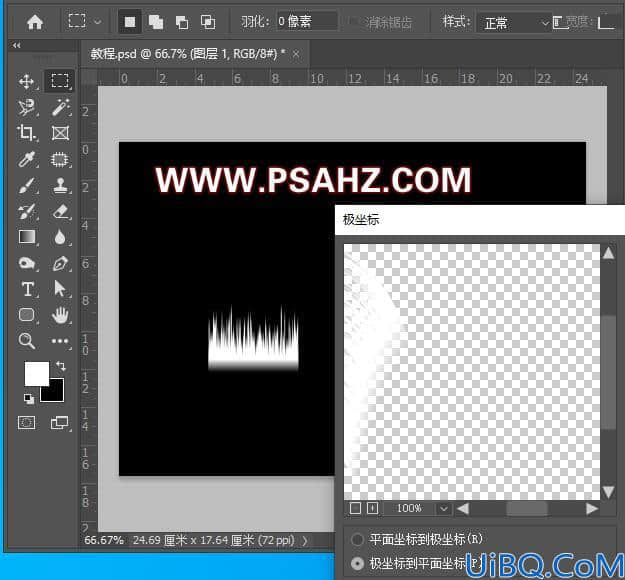Open the background black color swatch
This screenshot has width=625, height=580.
click(55, 393)
